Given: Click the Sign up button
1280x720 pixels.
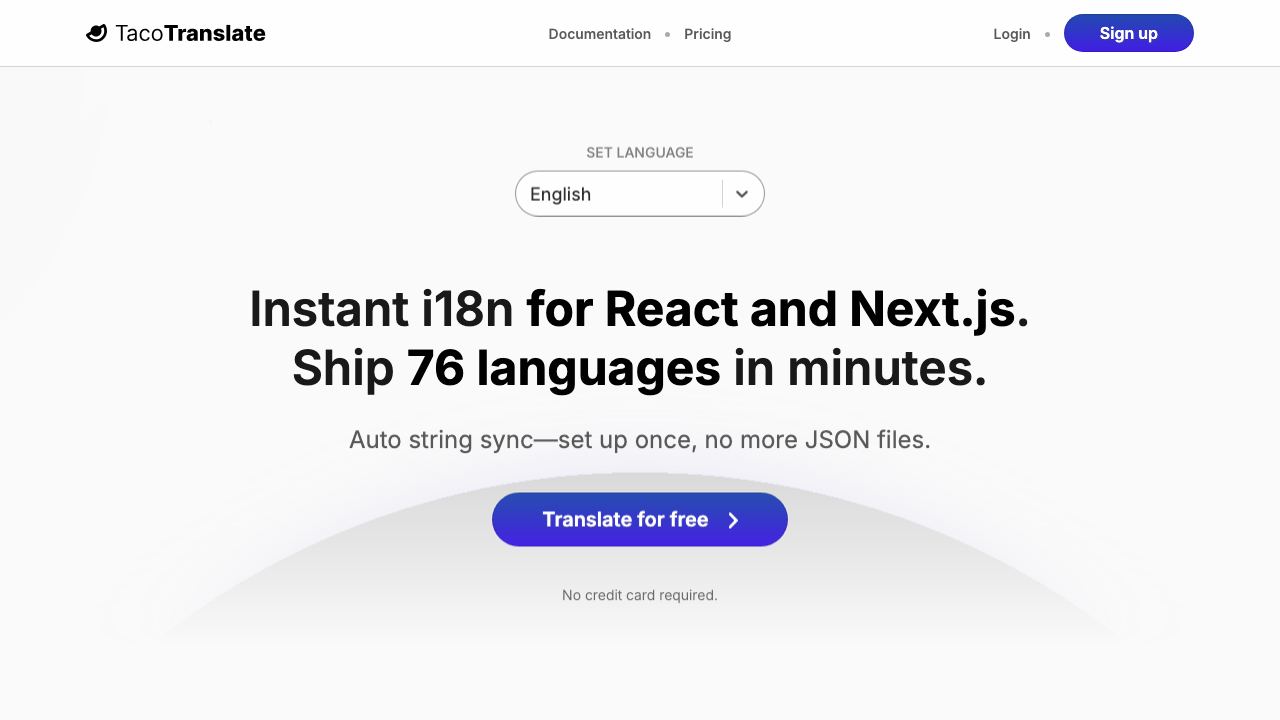Looking at the screenshot, I should click(1128, 33).
